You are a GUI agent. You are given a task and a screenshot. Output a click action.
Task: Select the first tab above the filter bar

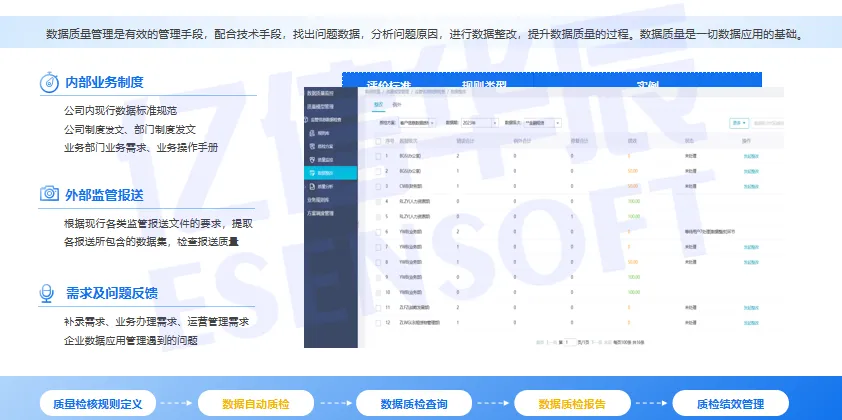378,103
